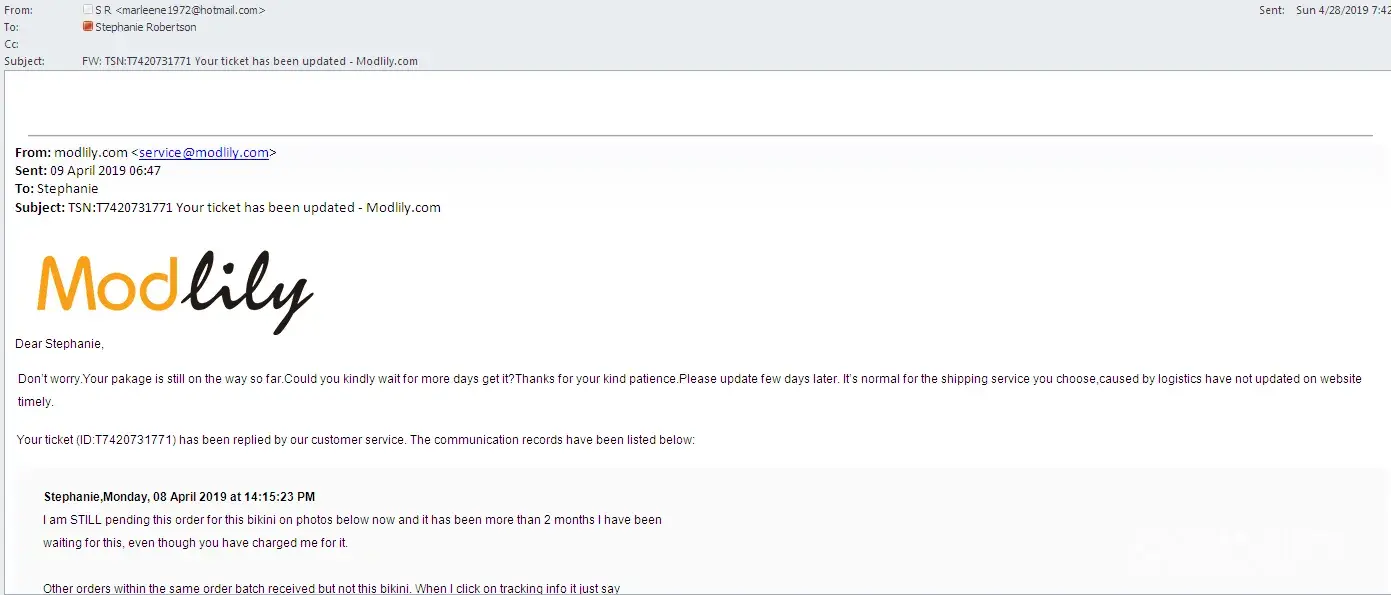Viewport: 1391px width, 595px height.
Task: Click the FW: TSN subject line in header
Action: click(x=250, y=61)
